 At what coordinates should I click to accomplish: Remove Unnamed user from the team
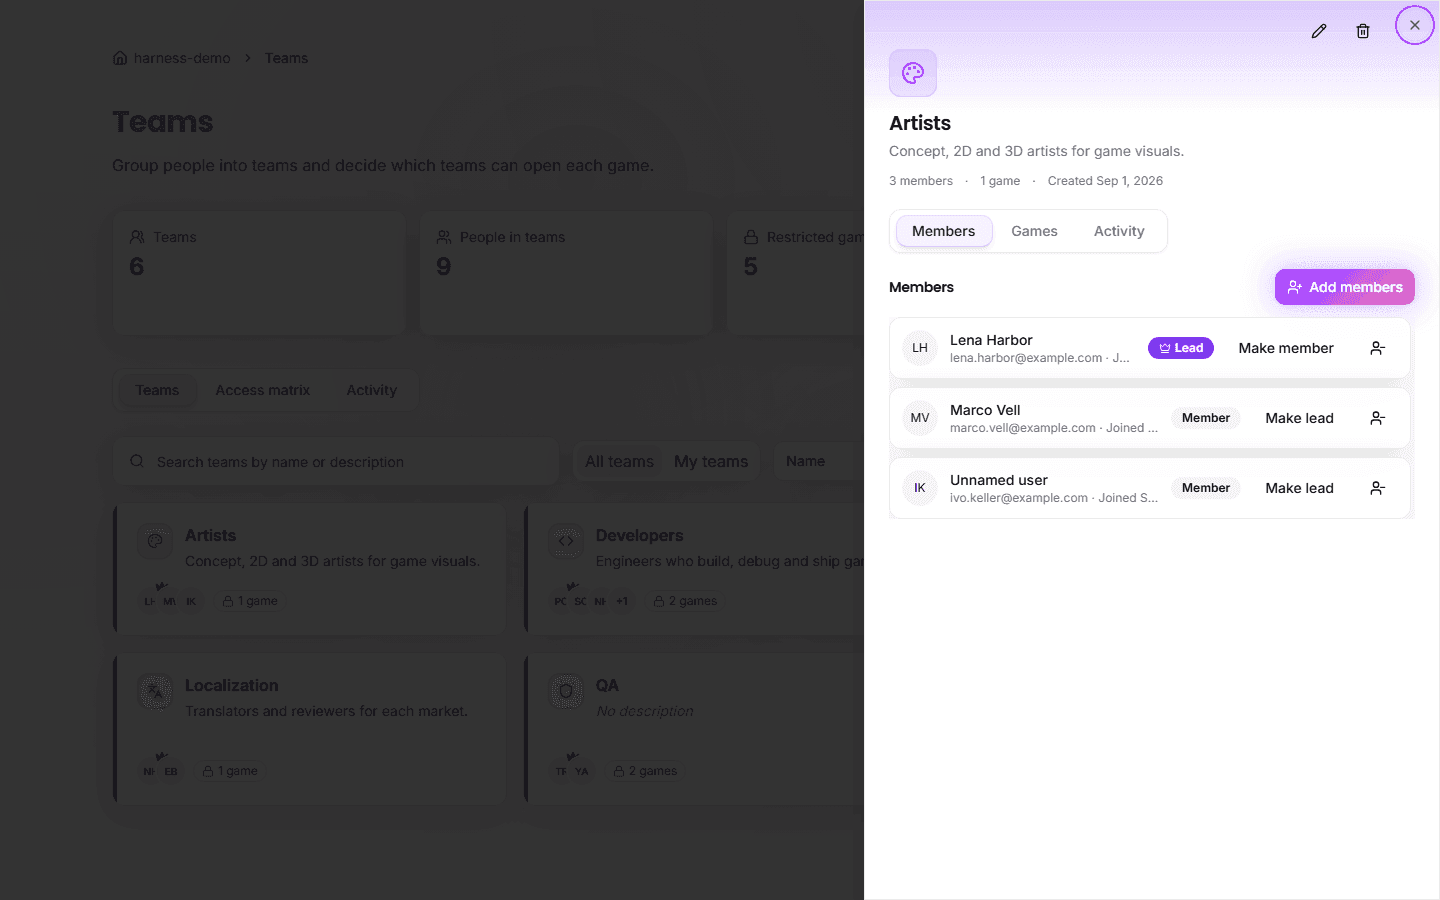coord(1377,488)
